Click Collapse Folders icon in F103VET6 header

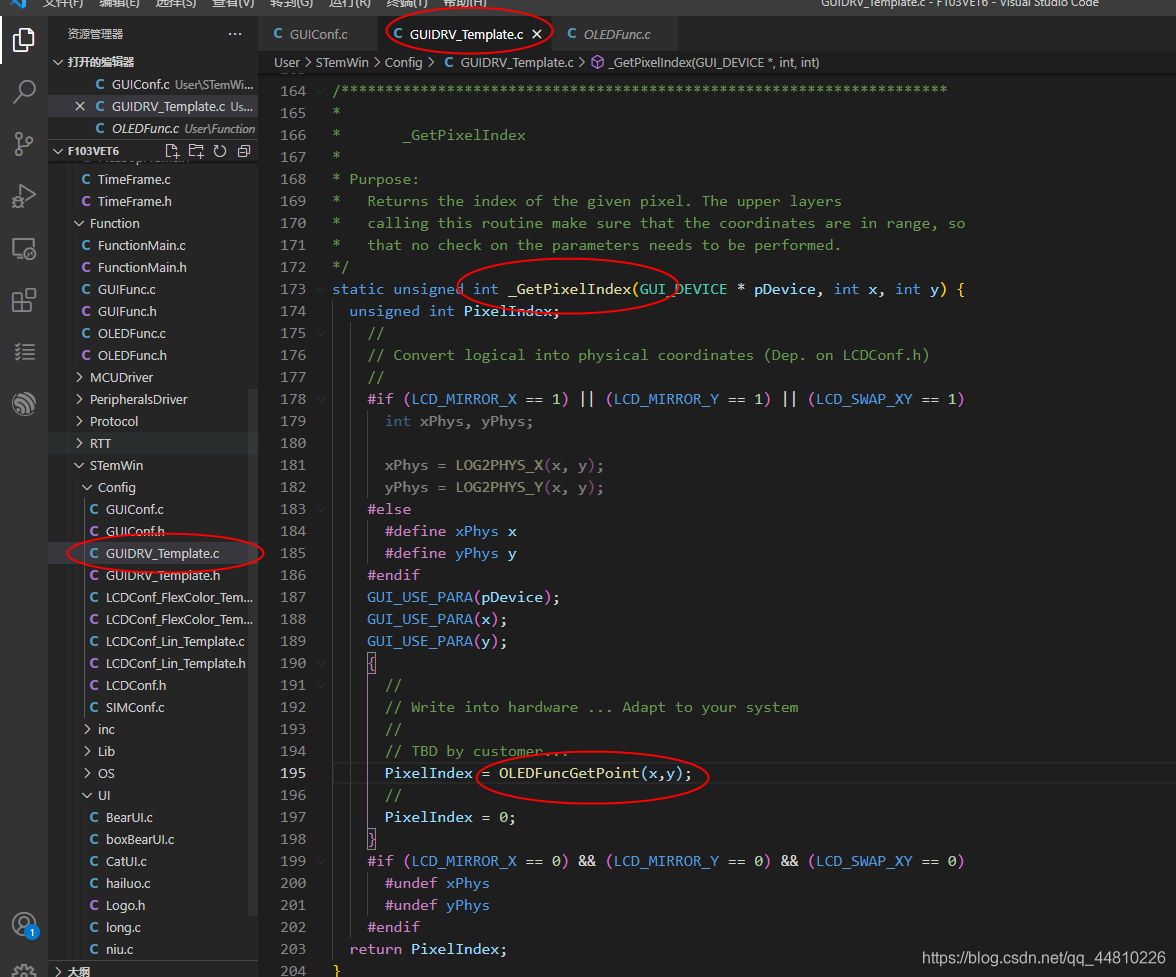click(x=244, y=151)
